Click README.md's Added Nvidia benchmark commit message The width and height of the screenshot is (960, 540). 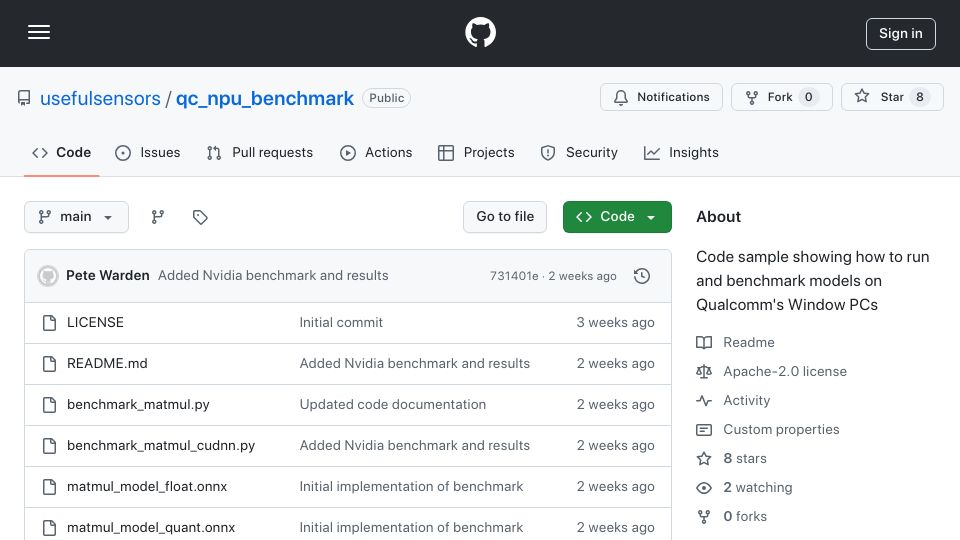(414, 364)
